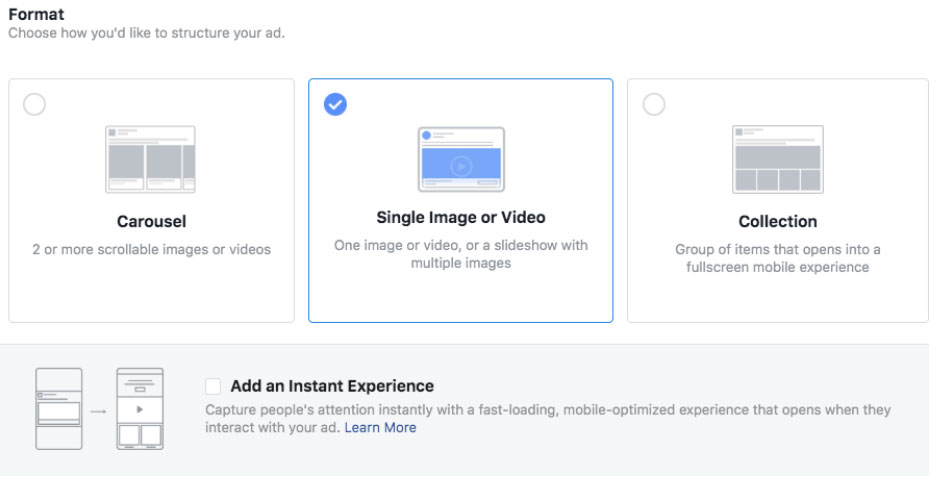The height and width of the screenshot is (483, 937).
Task: Enable the Add an Instant Experience checkbox
Action: [x=213, y=386]
